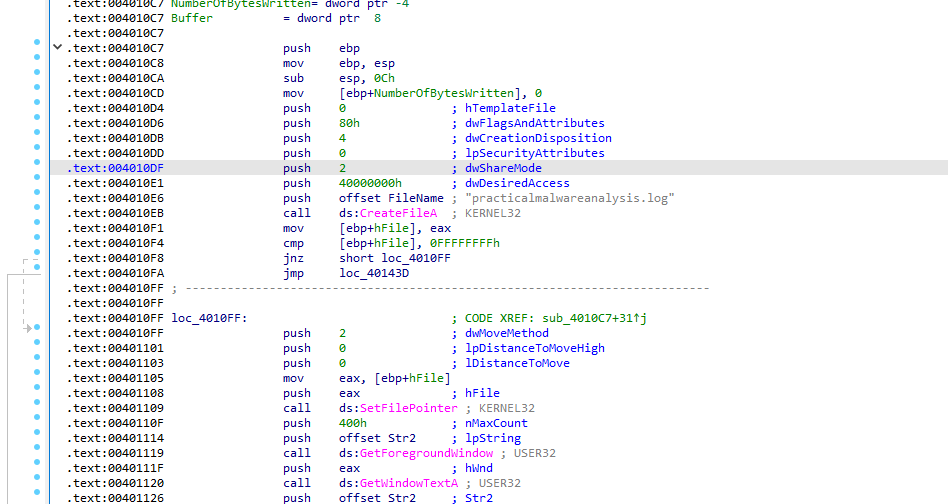Click the dwShareMode comment on highlighted line

503,168
